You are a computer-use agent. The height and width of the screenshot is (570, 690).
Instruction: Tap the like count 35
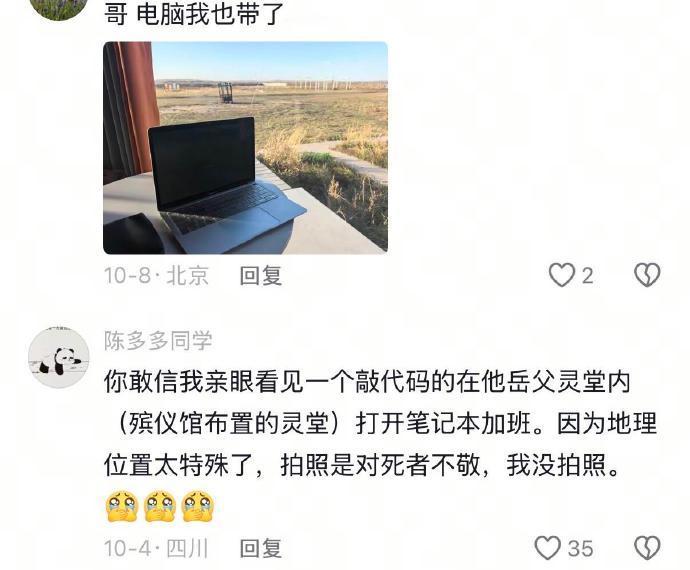coord(580,548)
